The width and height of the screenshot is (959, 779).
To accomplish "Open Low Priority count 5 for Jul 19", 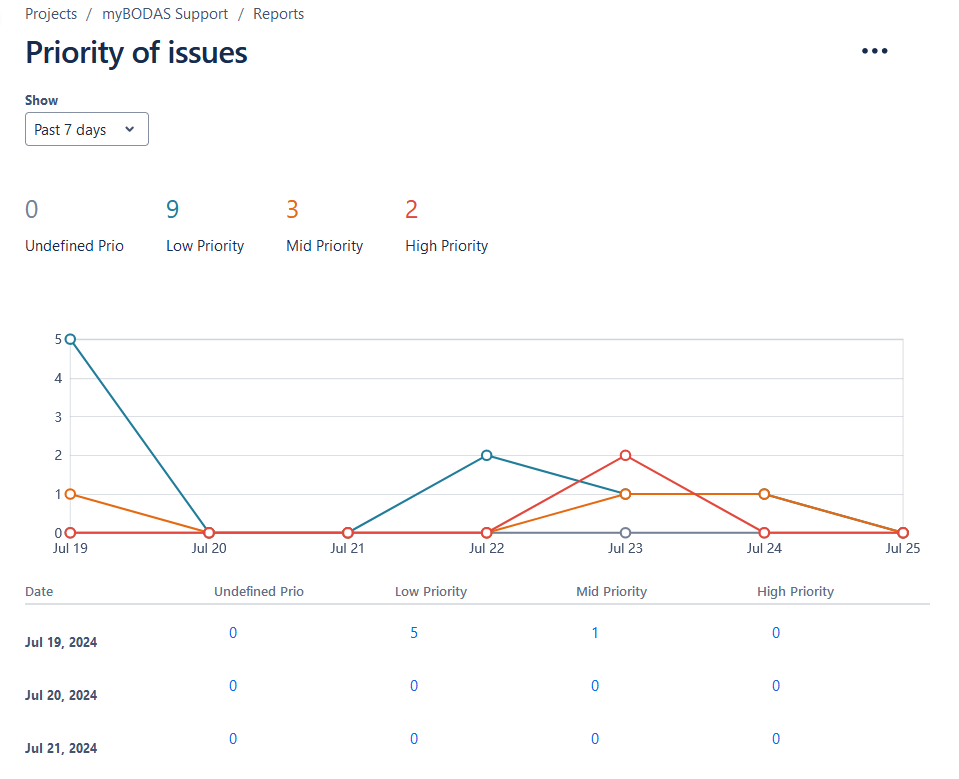I will point(414,633).
